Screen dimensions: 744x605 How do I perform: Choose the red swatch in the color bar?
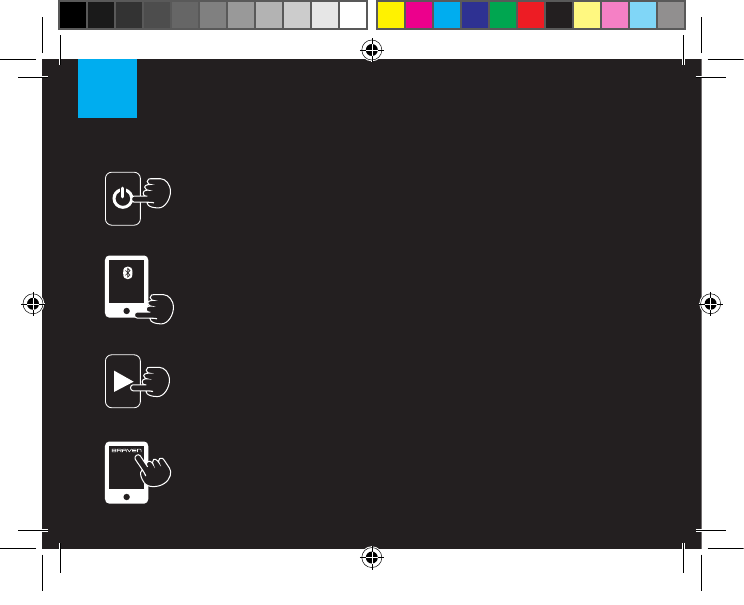530,15
